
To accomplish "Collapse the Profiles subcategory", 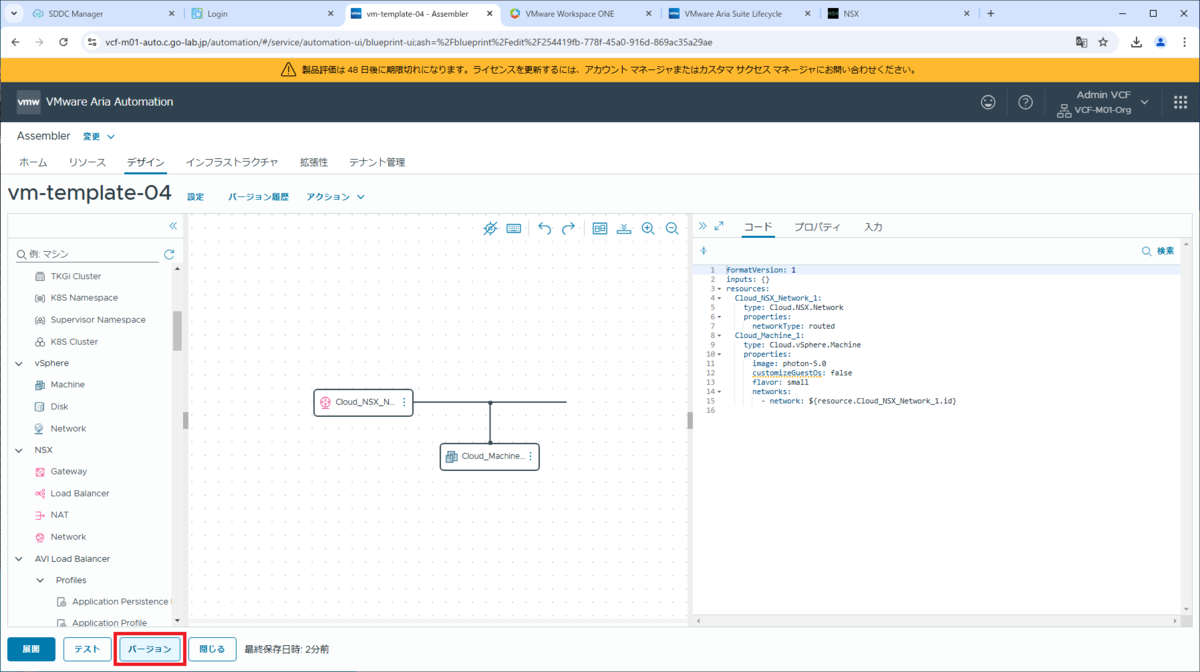I will click(x=41, y=580).
